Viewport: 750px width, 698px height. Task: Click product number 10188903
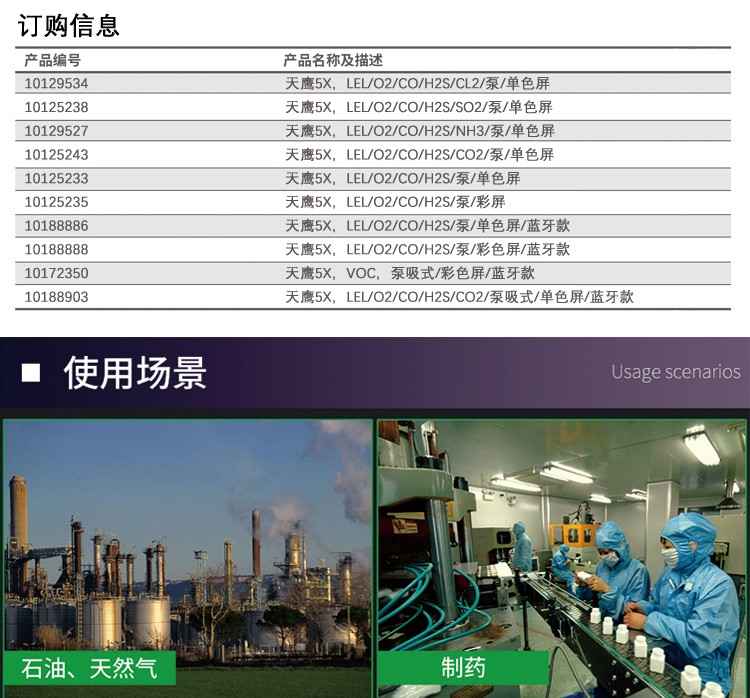click(56, 297)
